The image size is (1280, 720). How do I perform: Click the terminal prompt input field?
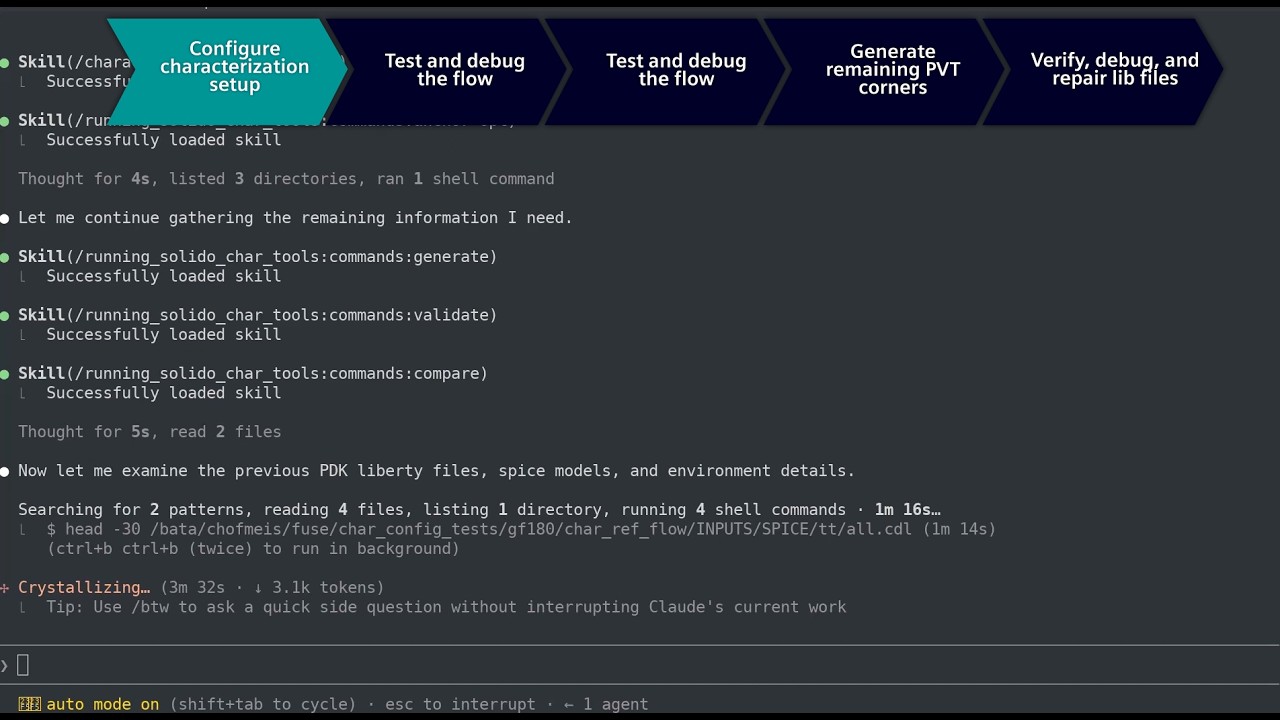pos(640,665)
